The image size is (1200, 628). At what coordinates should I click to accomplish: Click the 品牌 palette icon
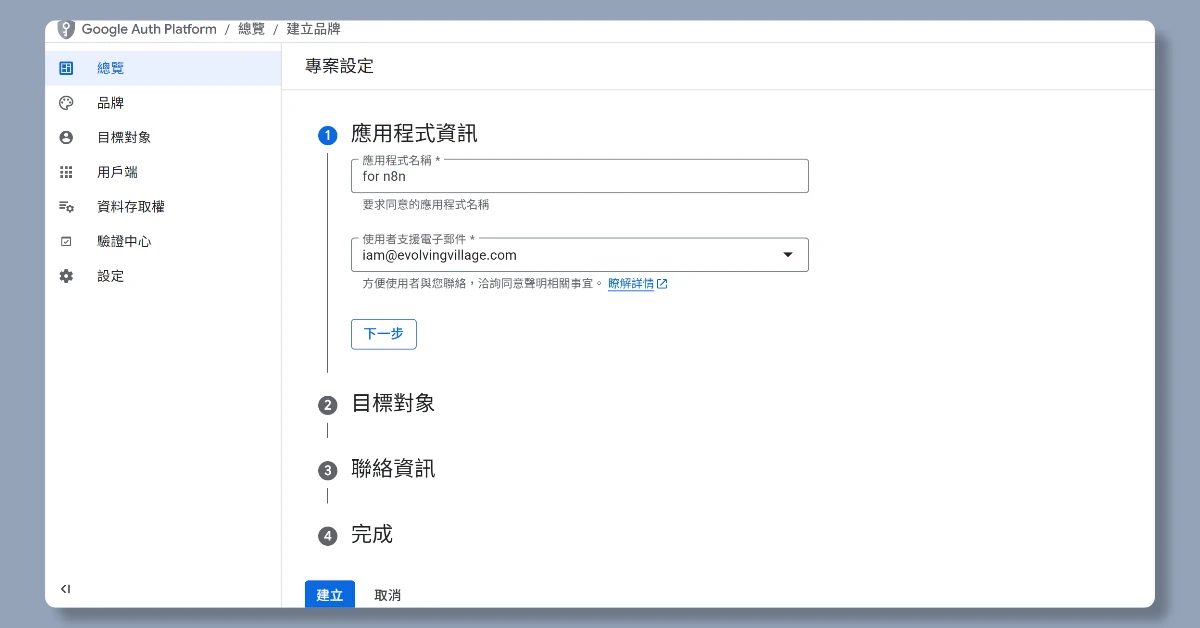coord(66,103)
